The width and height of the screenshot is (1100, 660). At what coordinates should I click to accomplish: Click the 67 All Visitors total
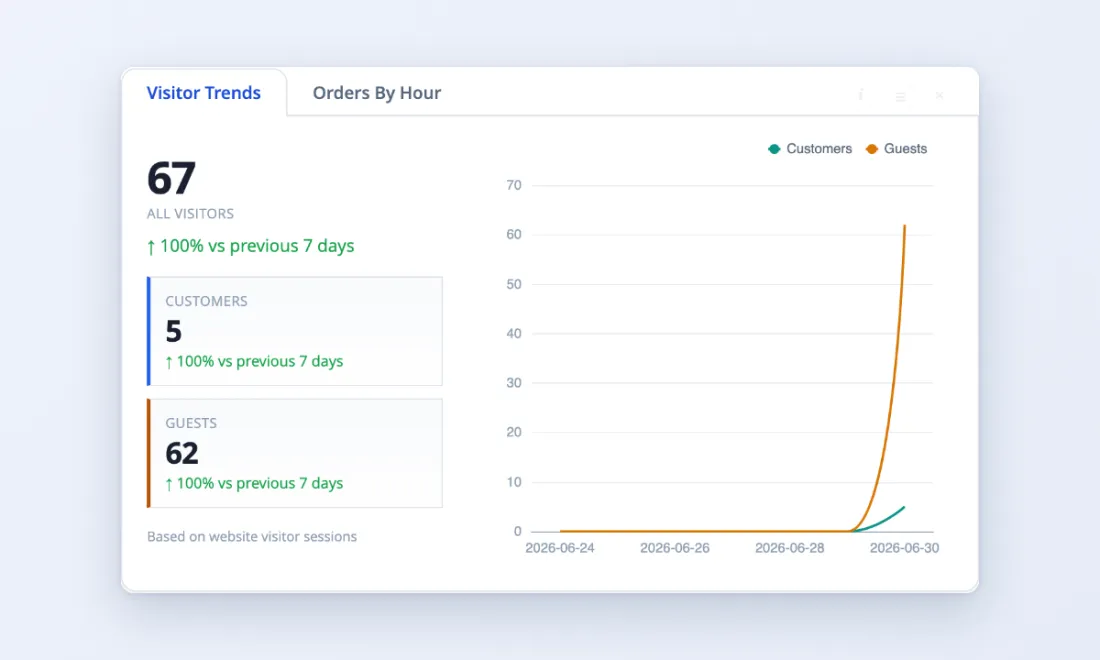[171, 178]
